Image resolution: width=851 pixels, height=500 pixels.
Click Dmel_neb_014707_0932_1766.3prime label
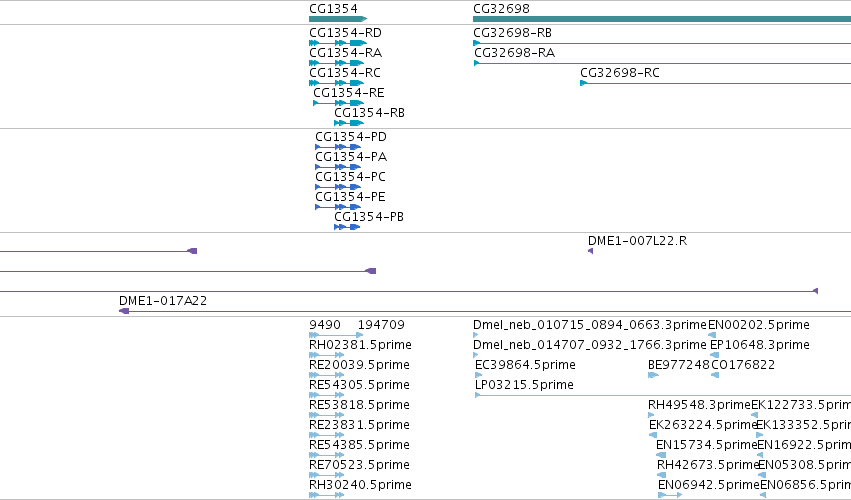pos(589,345)
